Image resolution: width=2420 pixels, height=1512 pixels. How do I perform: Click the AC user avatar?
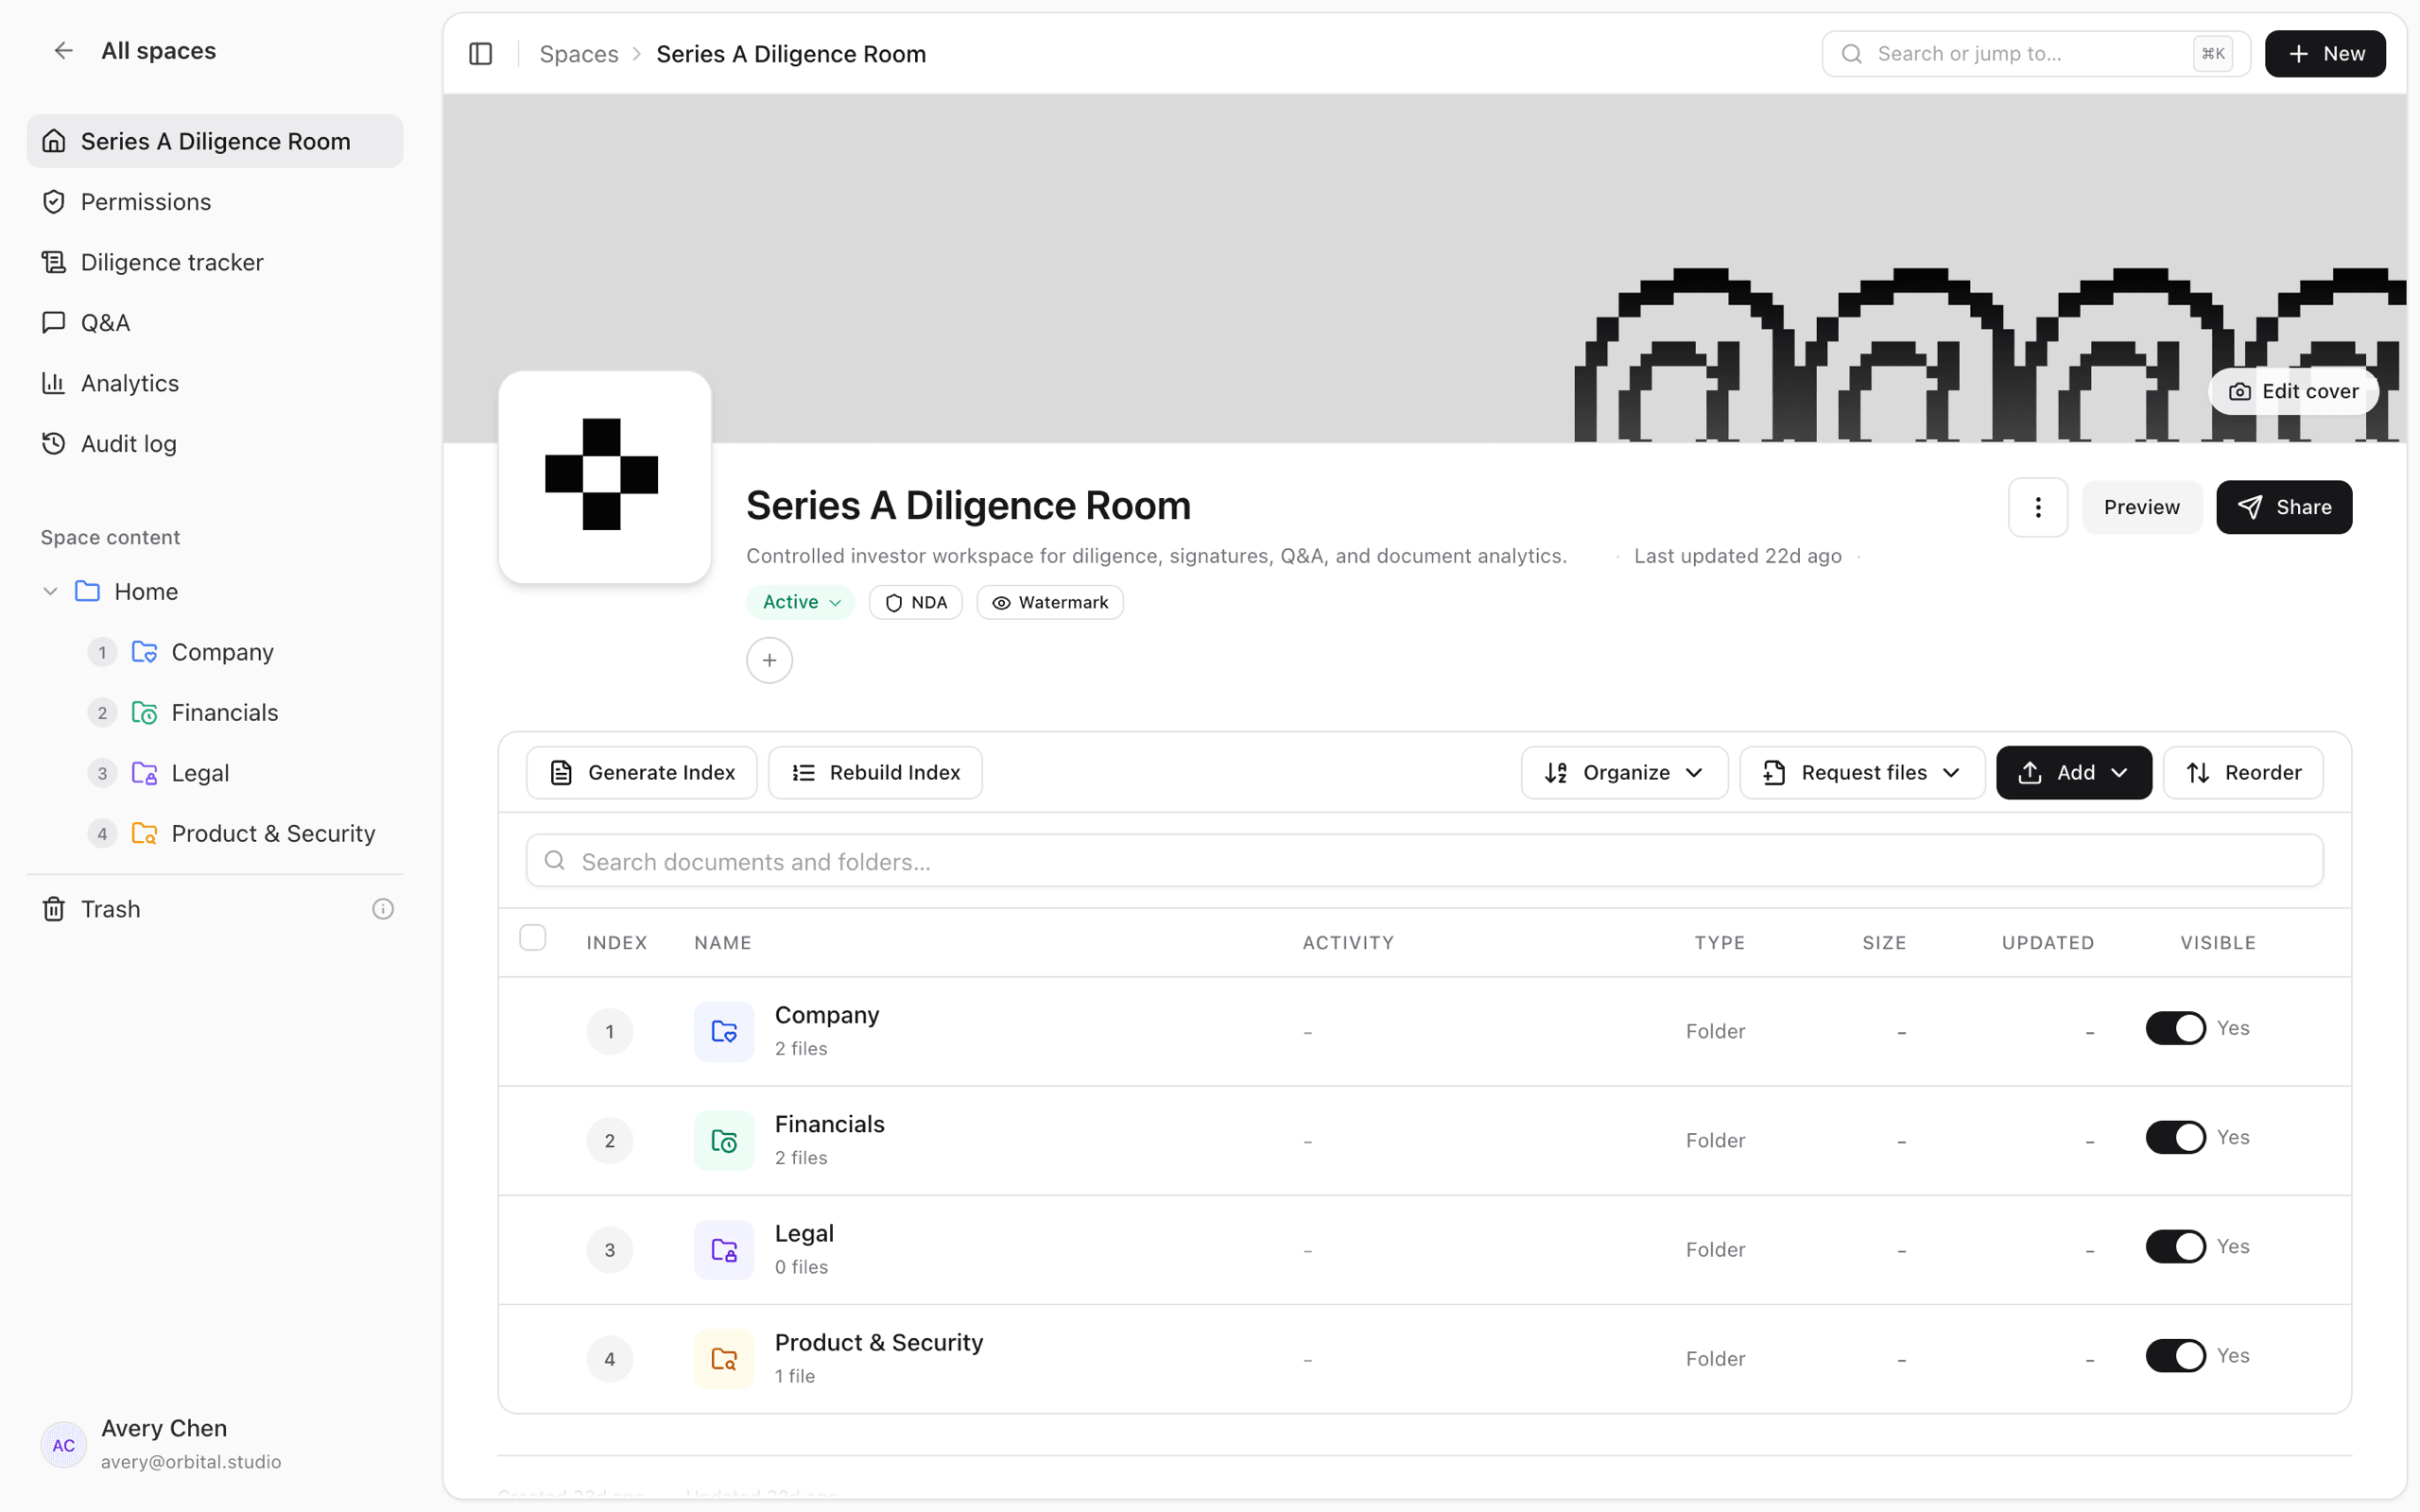pyautogui.click(x=63, y=1445)
